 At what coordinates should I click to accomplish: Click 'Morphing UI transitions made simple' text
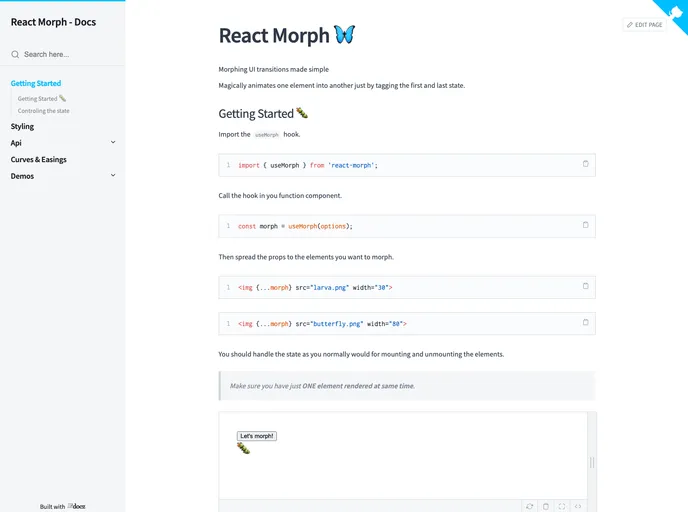273,69
